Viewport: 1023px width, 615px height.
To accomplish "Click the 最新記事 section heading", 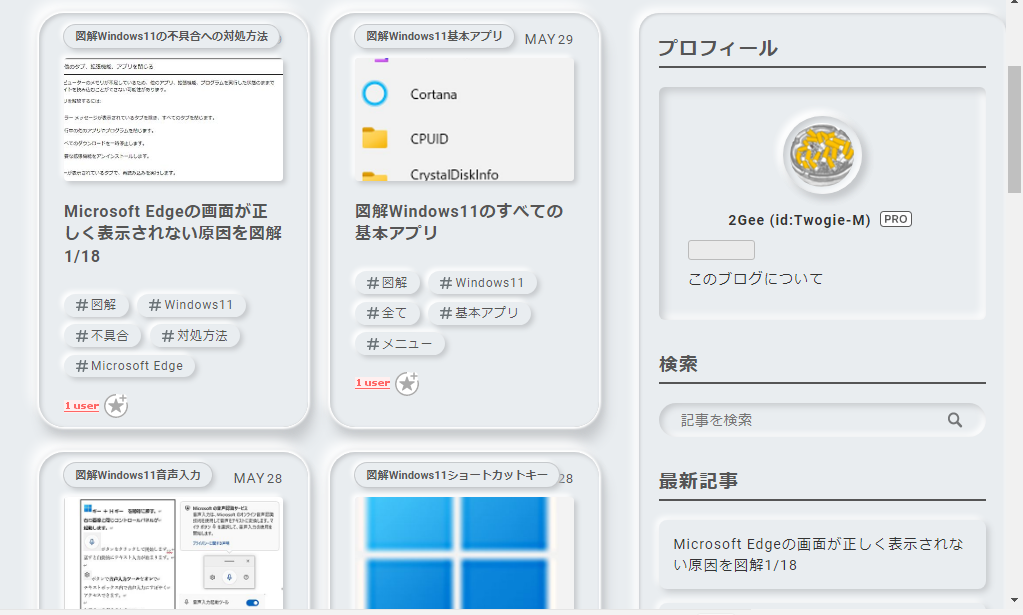I will coord(698,481).
